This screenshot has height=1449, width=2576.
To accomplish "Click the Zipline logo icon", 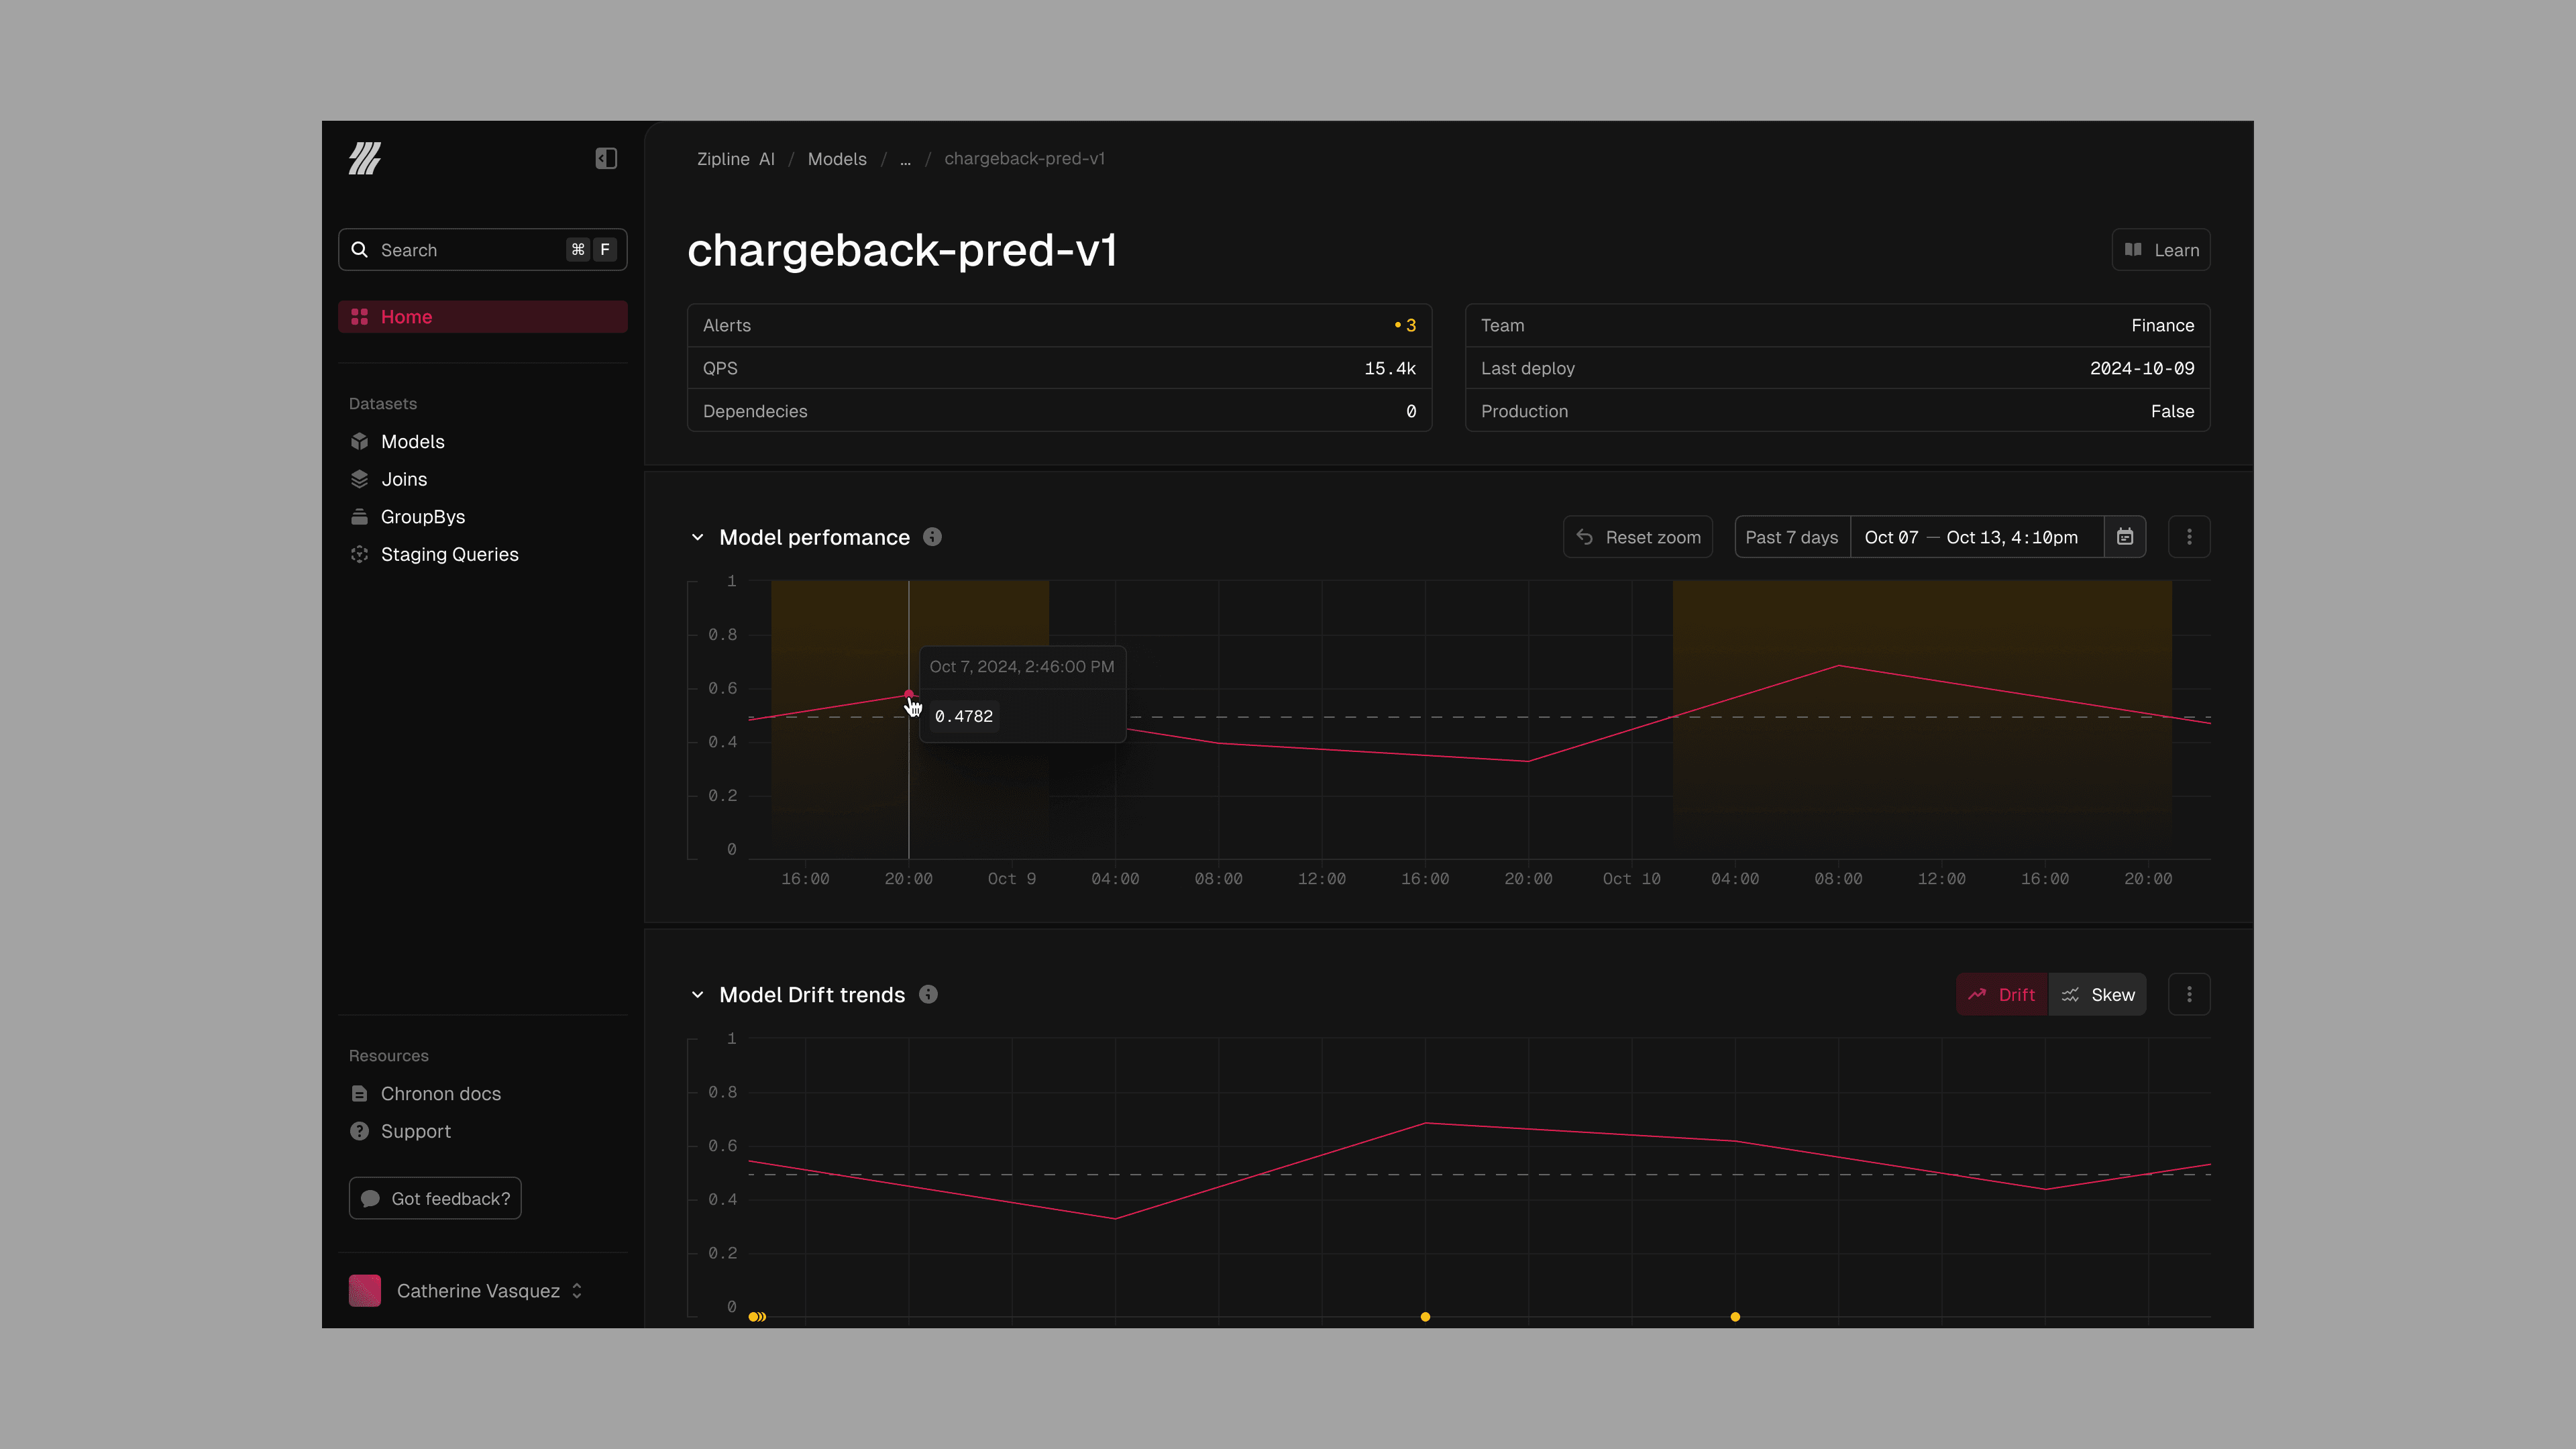I will click(x=365, y=158).
